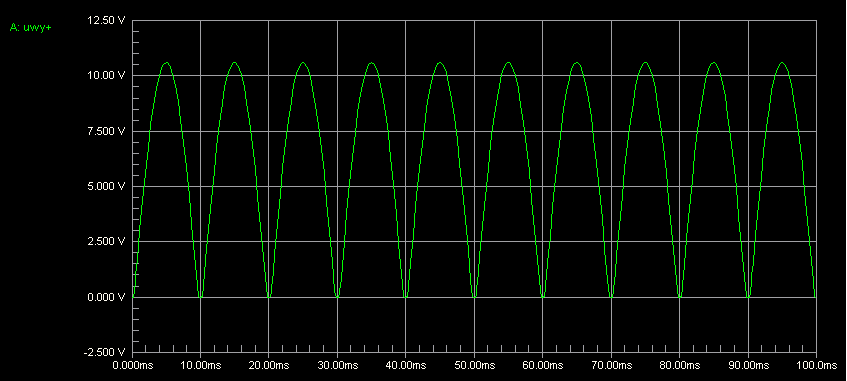Click the 90.00ms time label
847x381 pixels.
(748, 365)
